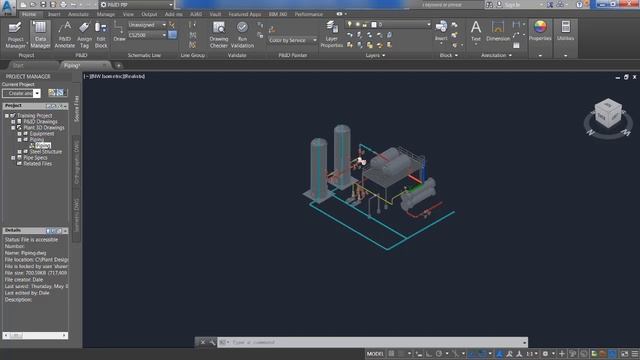Open the Vault ribbon tab

[x=215, y=14]
